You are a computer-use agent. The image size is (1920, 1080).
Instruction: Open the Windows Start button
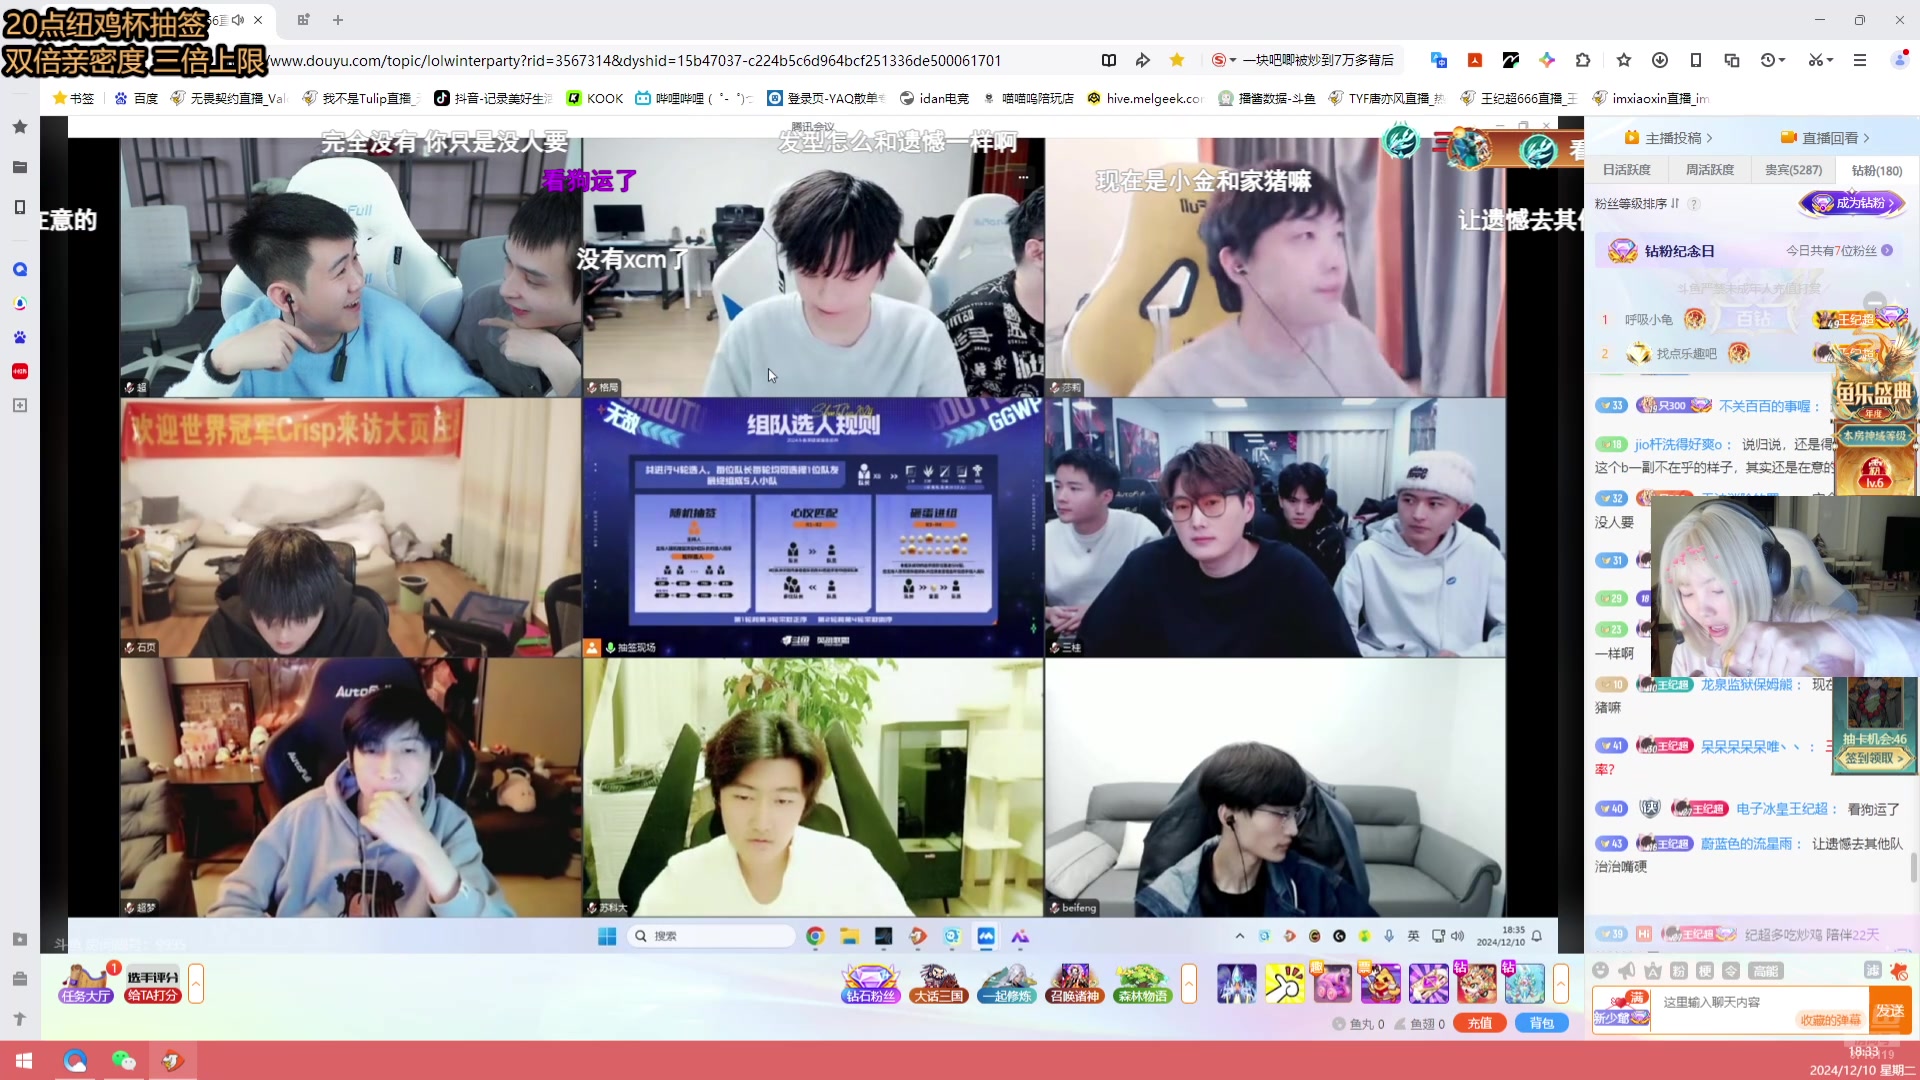pos(24,1061)
